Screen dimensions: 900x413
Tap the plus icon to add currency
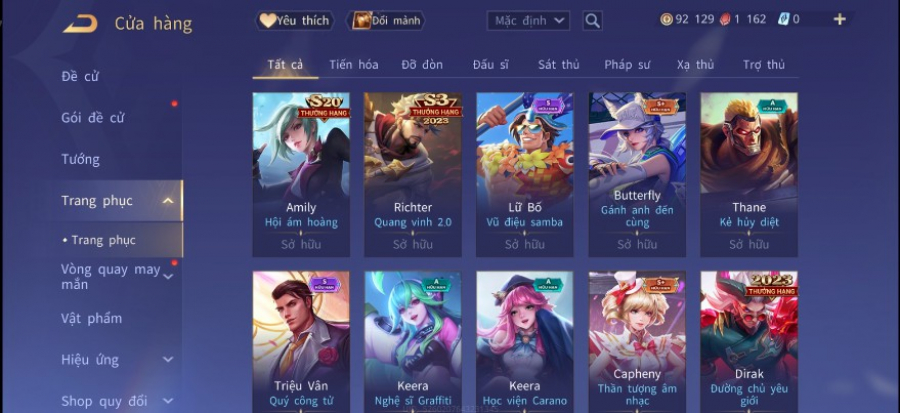click(839, 20)
